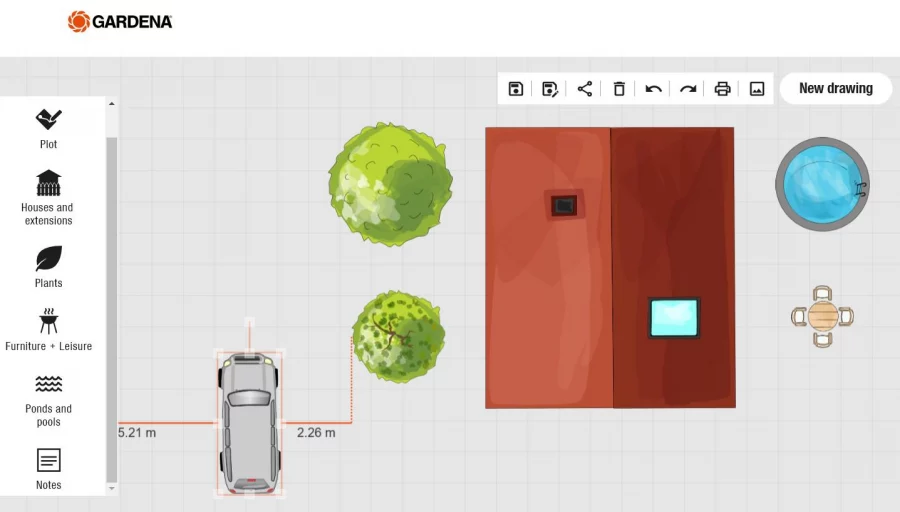Select the gray car object
The width and height of the screenshot is (900, 512).
(x=250, y=423)
